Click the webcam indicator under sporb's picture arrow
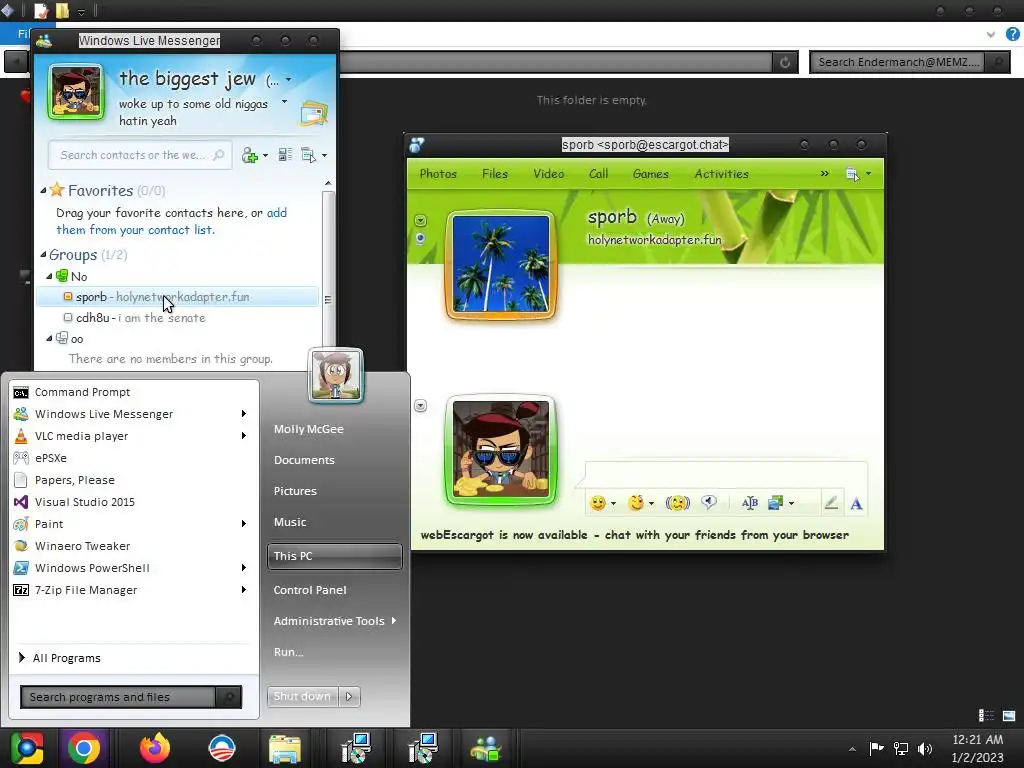Image resolution: width=1024 pixels, height=768 pixels. (420, 238)
